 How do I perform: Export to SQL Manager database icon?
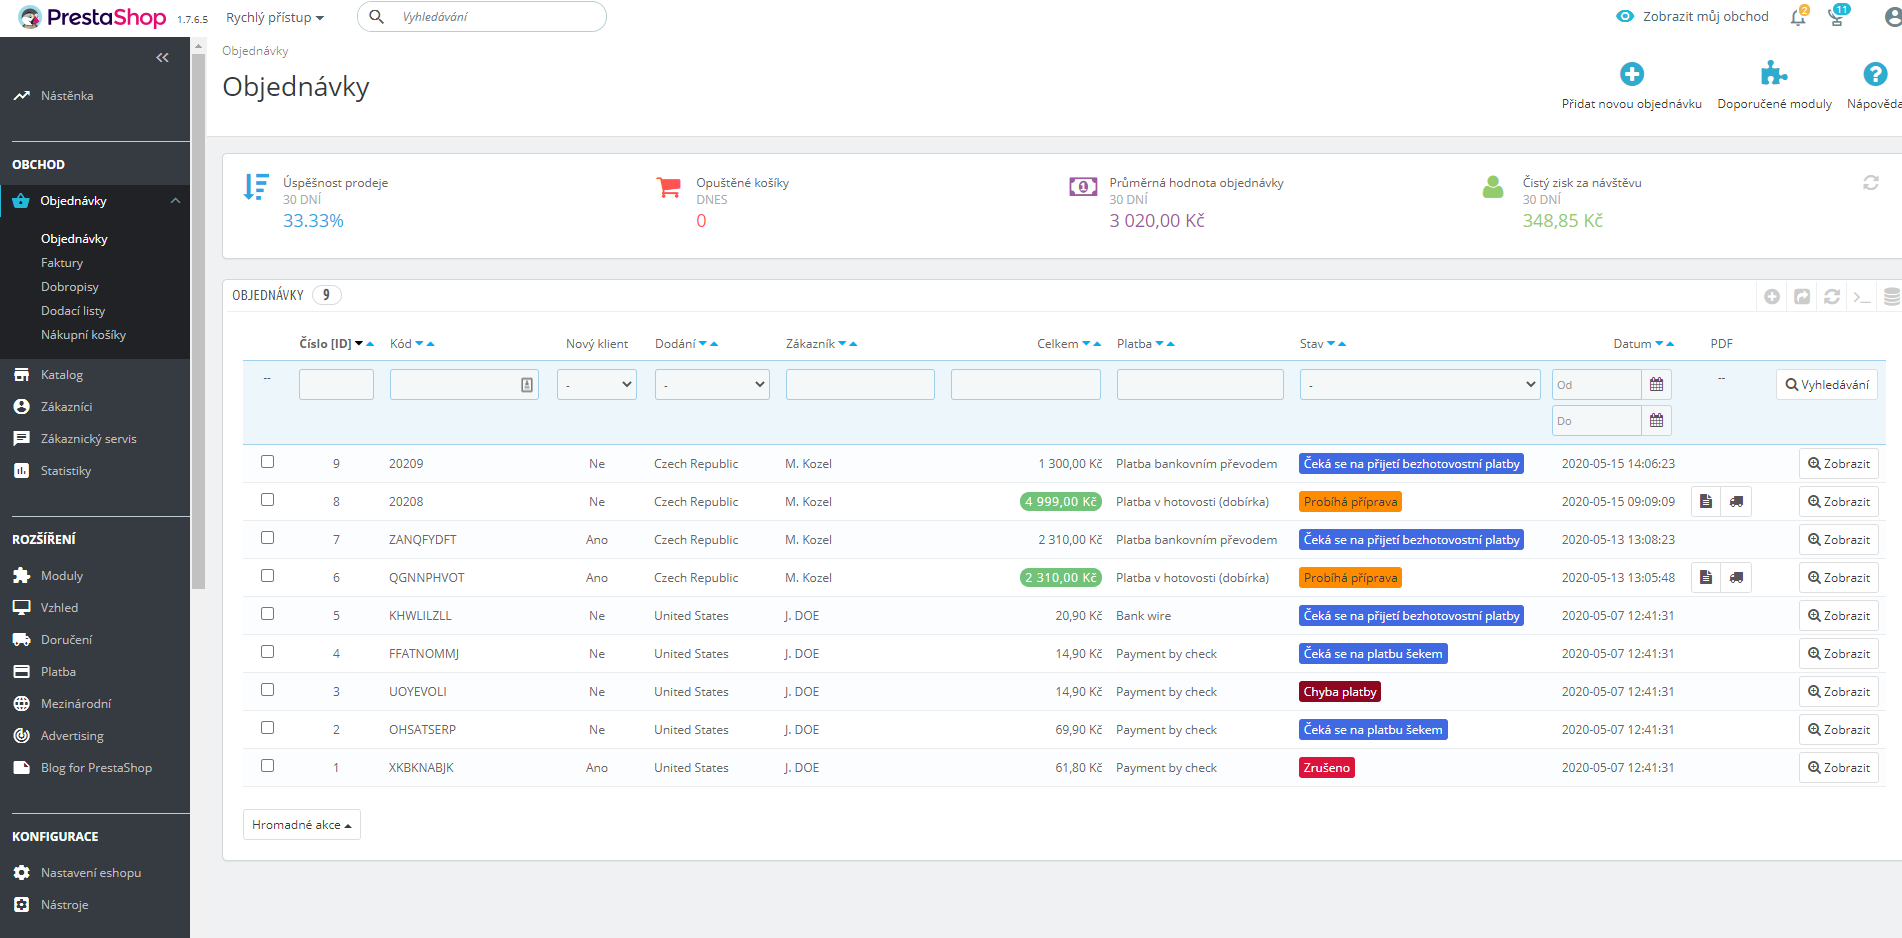pyautogui.click(x=1891, y=297)
